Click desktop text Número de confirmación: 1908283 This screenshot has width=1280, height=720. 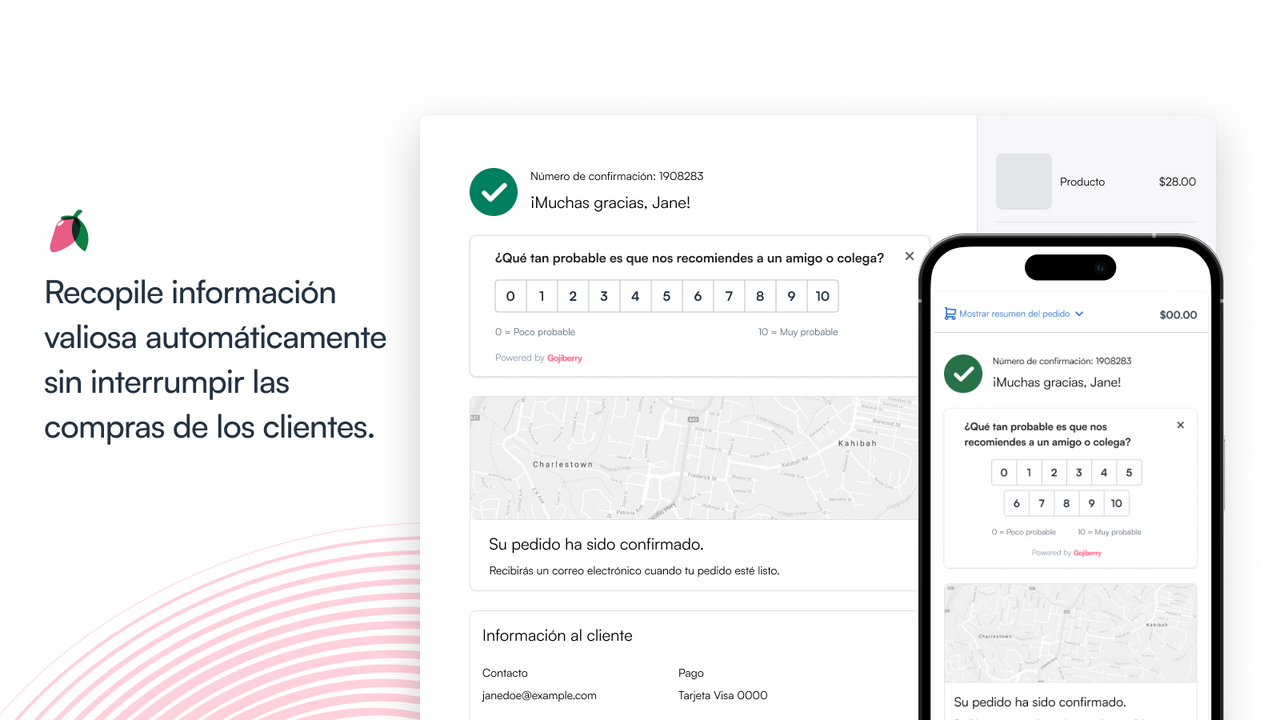click(617, 176)
